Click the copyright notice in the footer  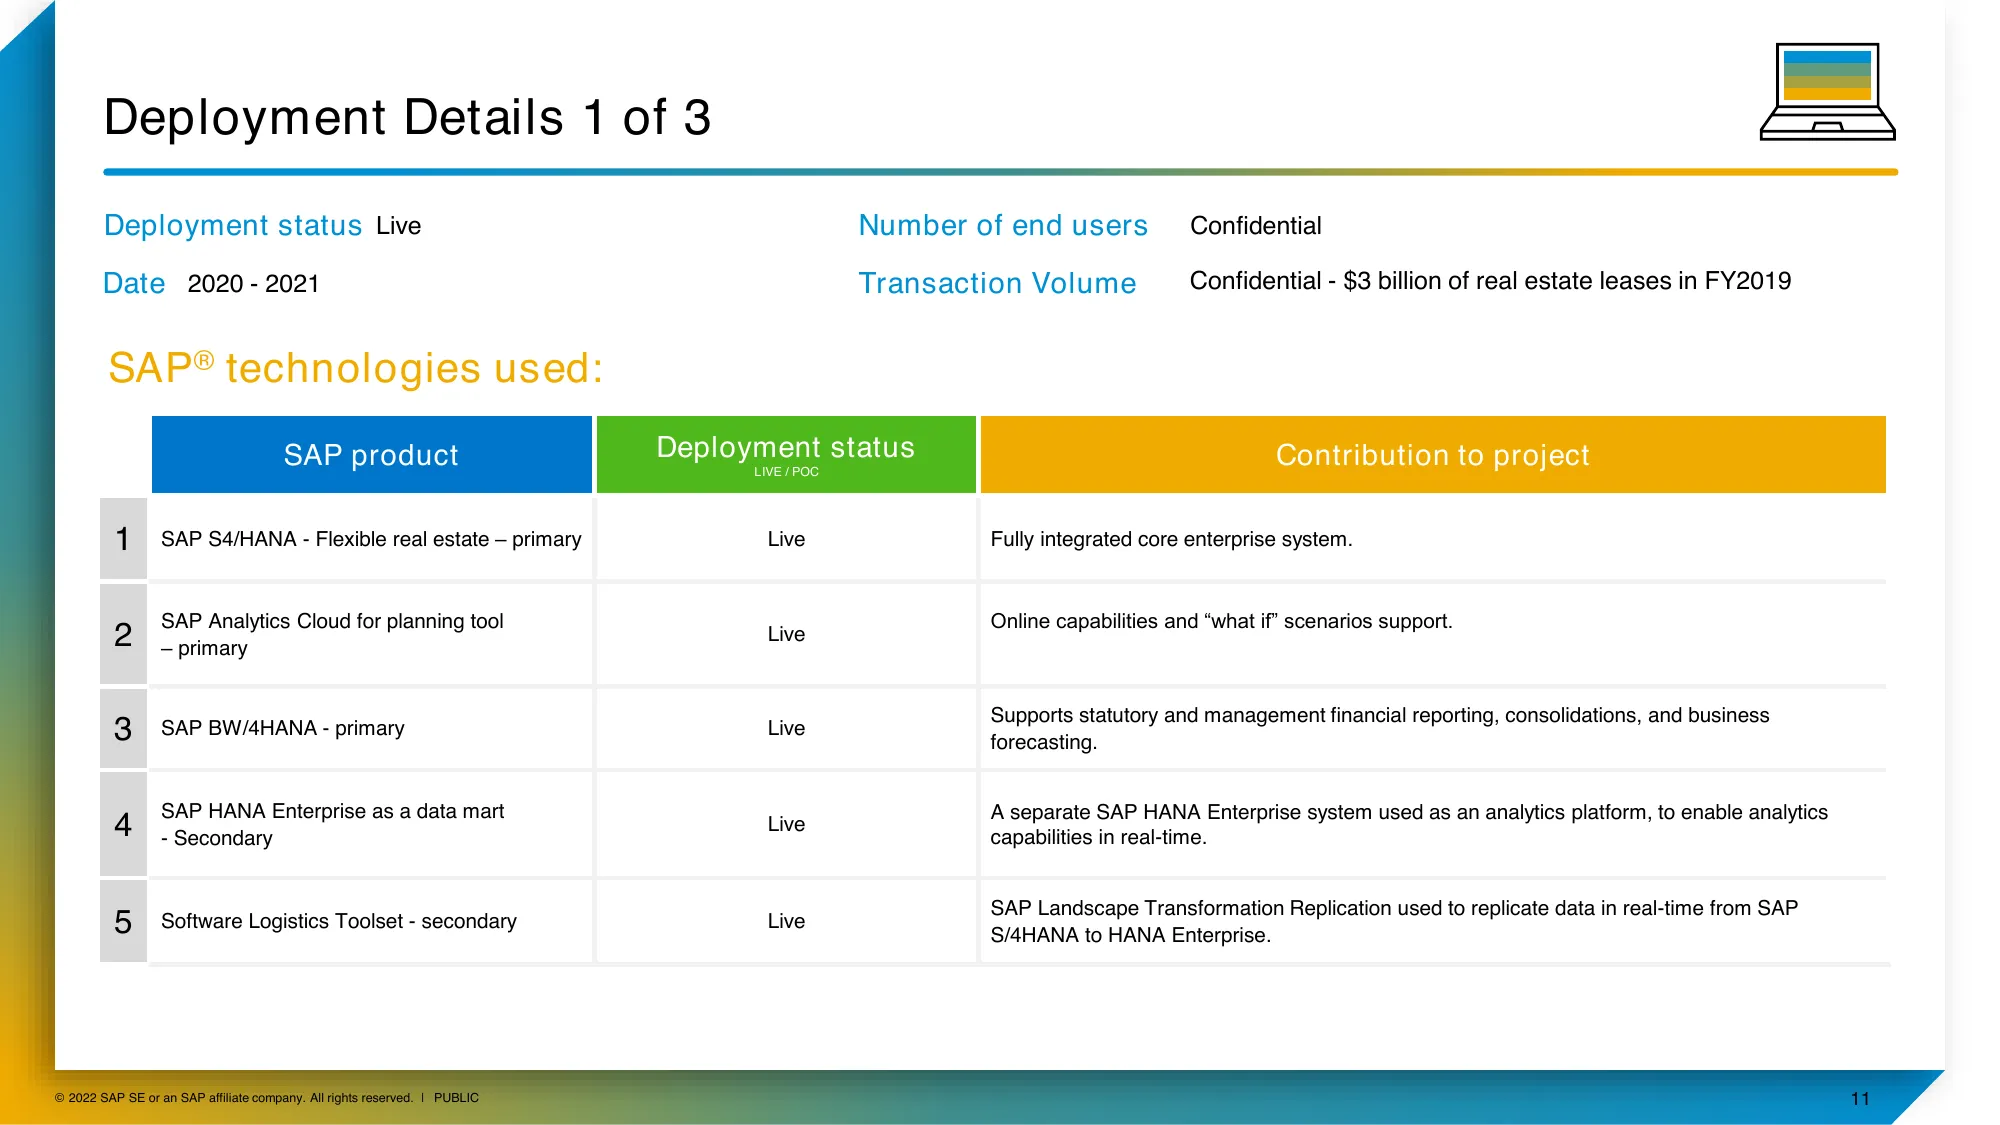pos(234,1098)
